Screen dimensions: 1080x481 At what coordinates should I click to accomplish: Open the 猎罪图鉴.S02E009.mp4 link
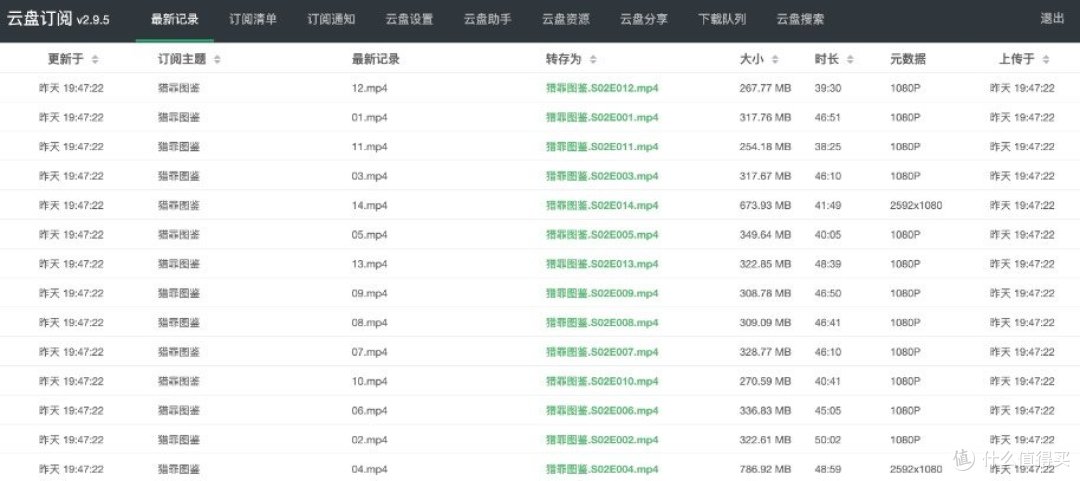(x=602, y=294)
